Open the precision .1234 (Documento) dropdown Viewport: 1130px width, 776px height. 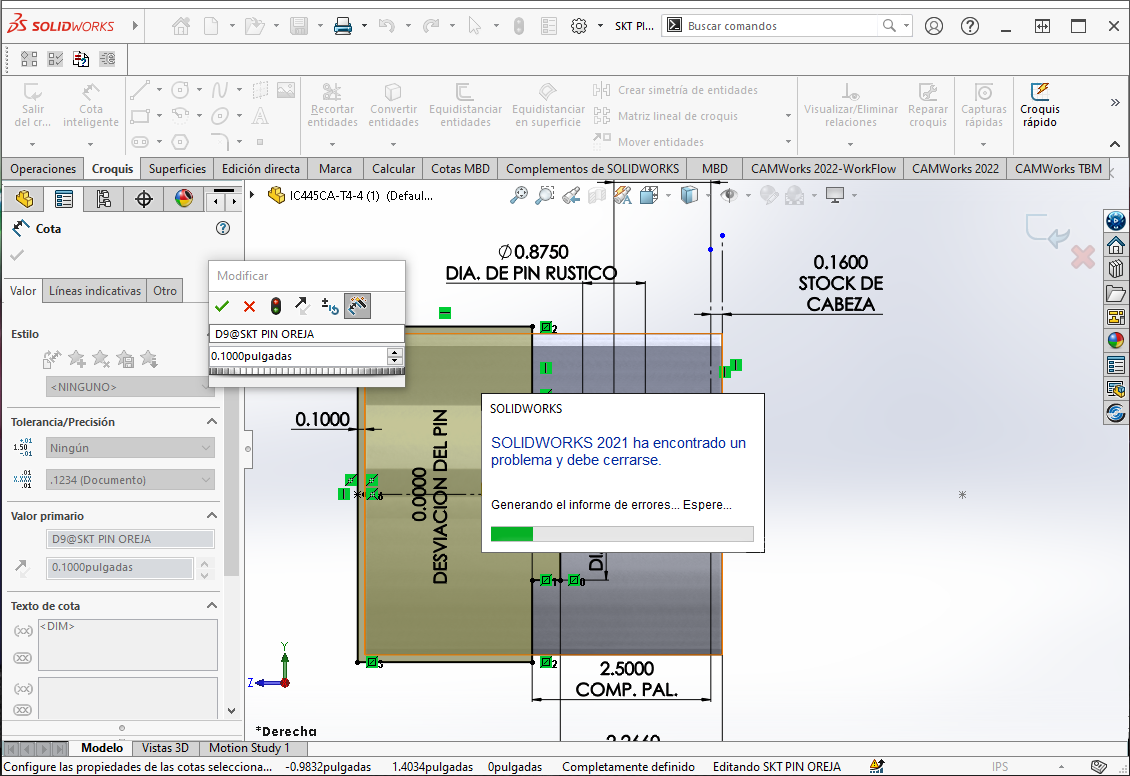pyautogui.click(x=130, y=480)
